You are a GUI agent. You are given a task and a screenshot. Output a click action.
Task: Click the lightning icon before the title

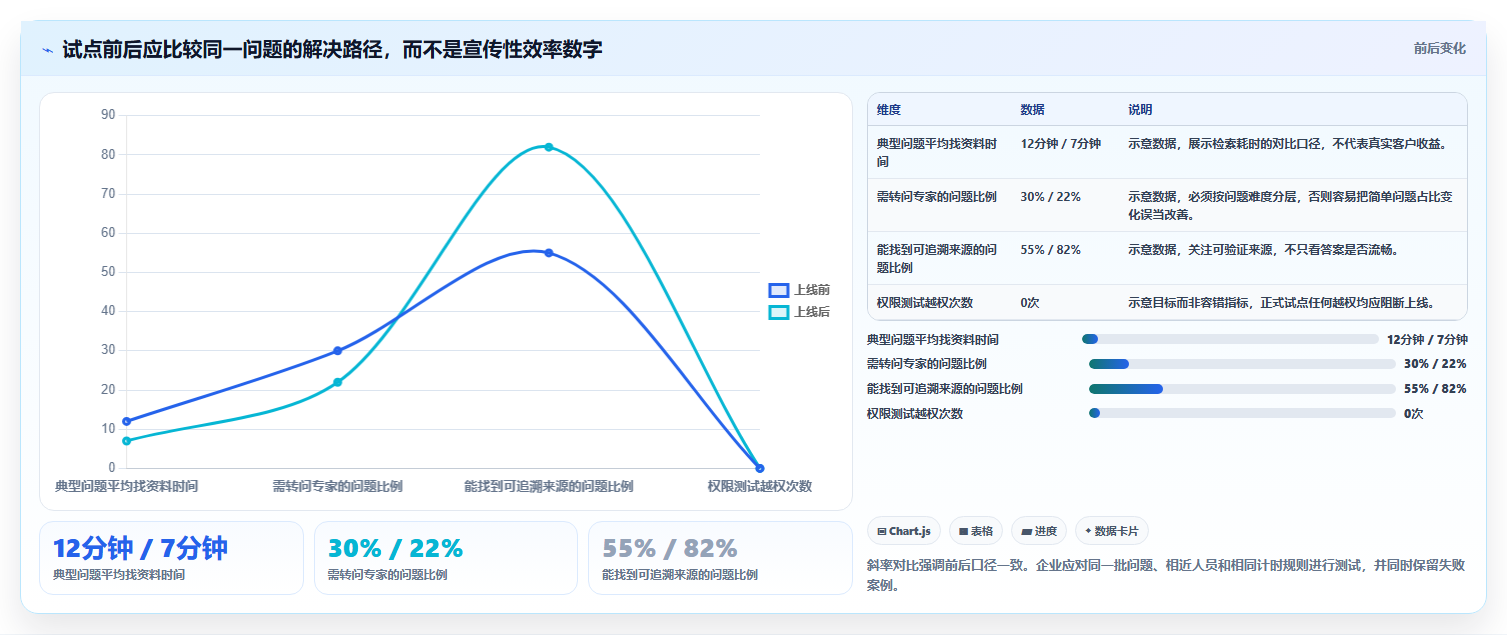pyautogui.click(x=47, y=49)
